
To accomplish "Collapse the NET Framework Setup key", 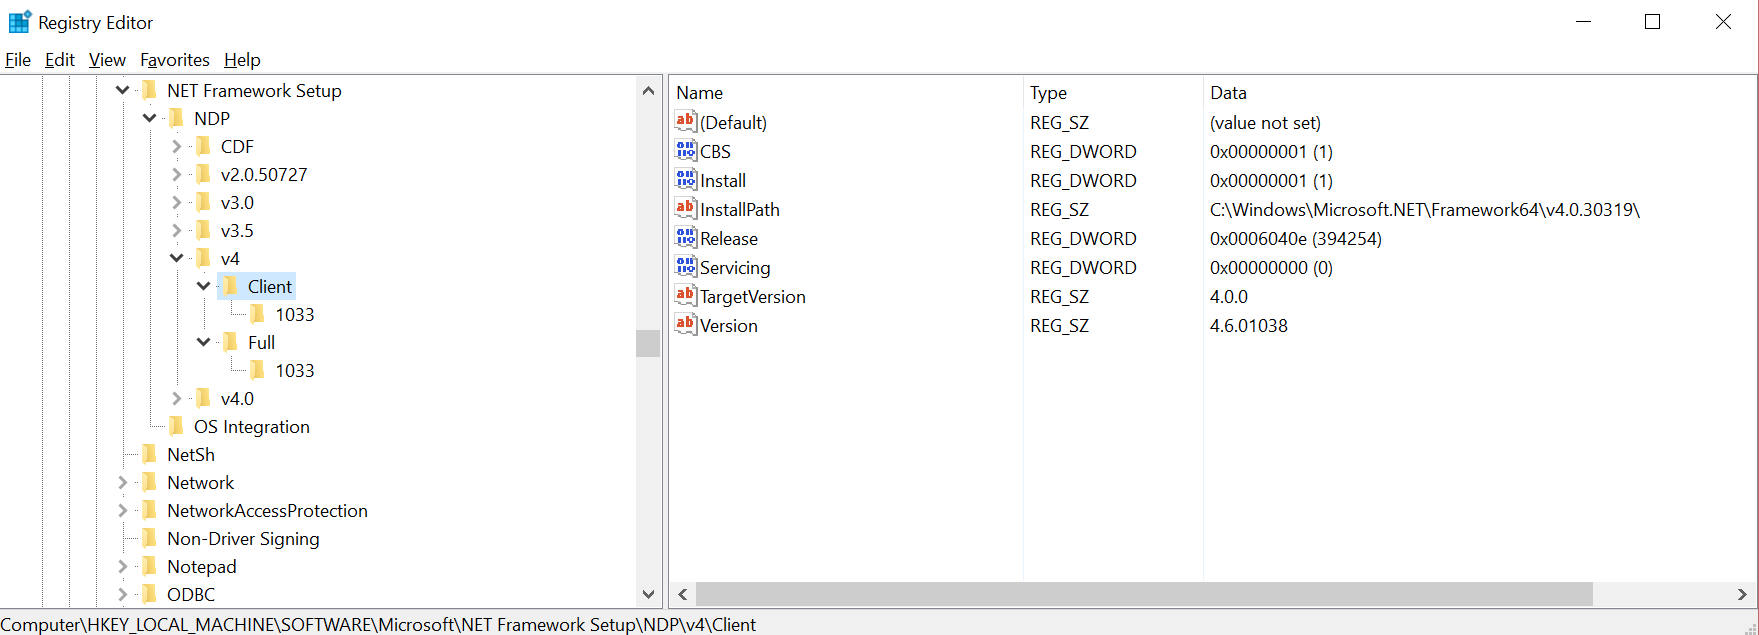I will (x=122, y=90).
